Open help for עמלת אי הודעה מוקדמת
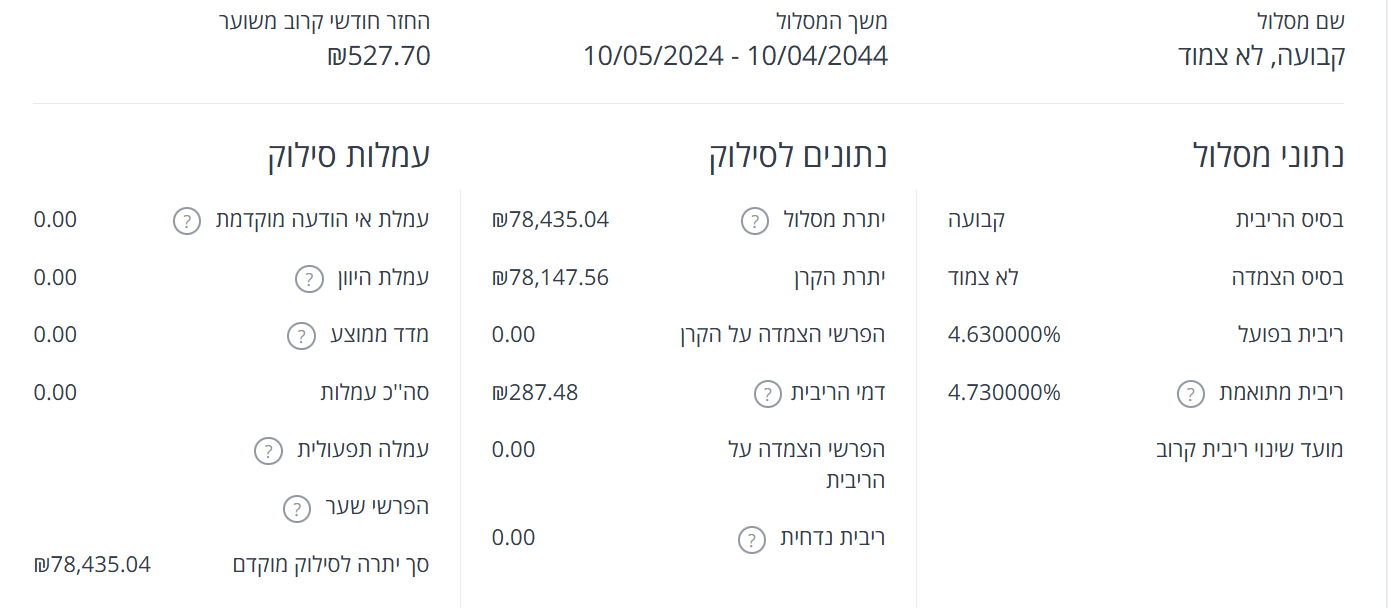 click(184, 222)
